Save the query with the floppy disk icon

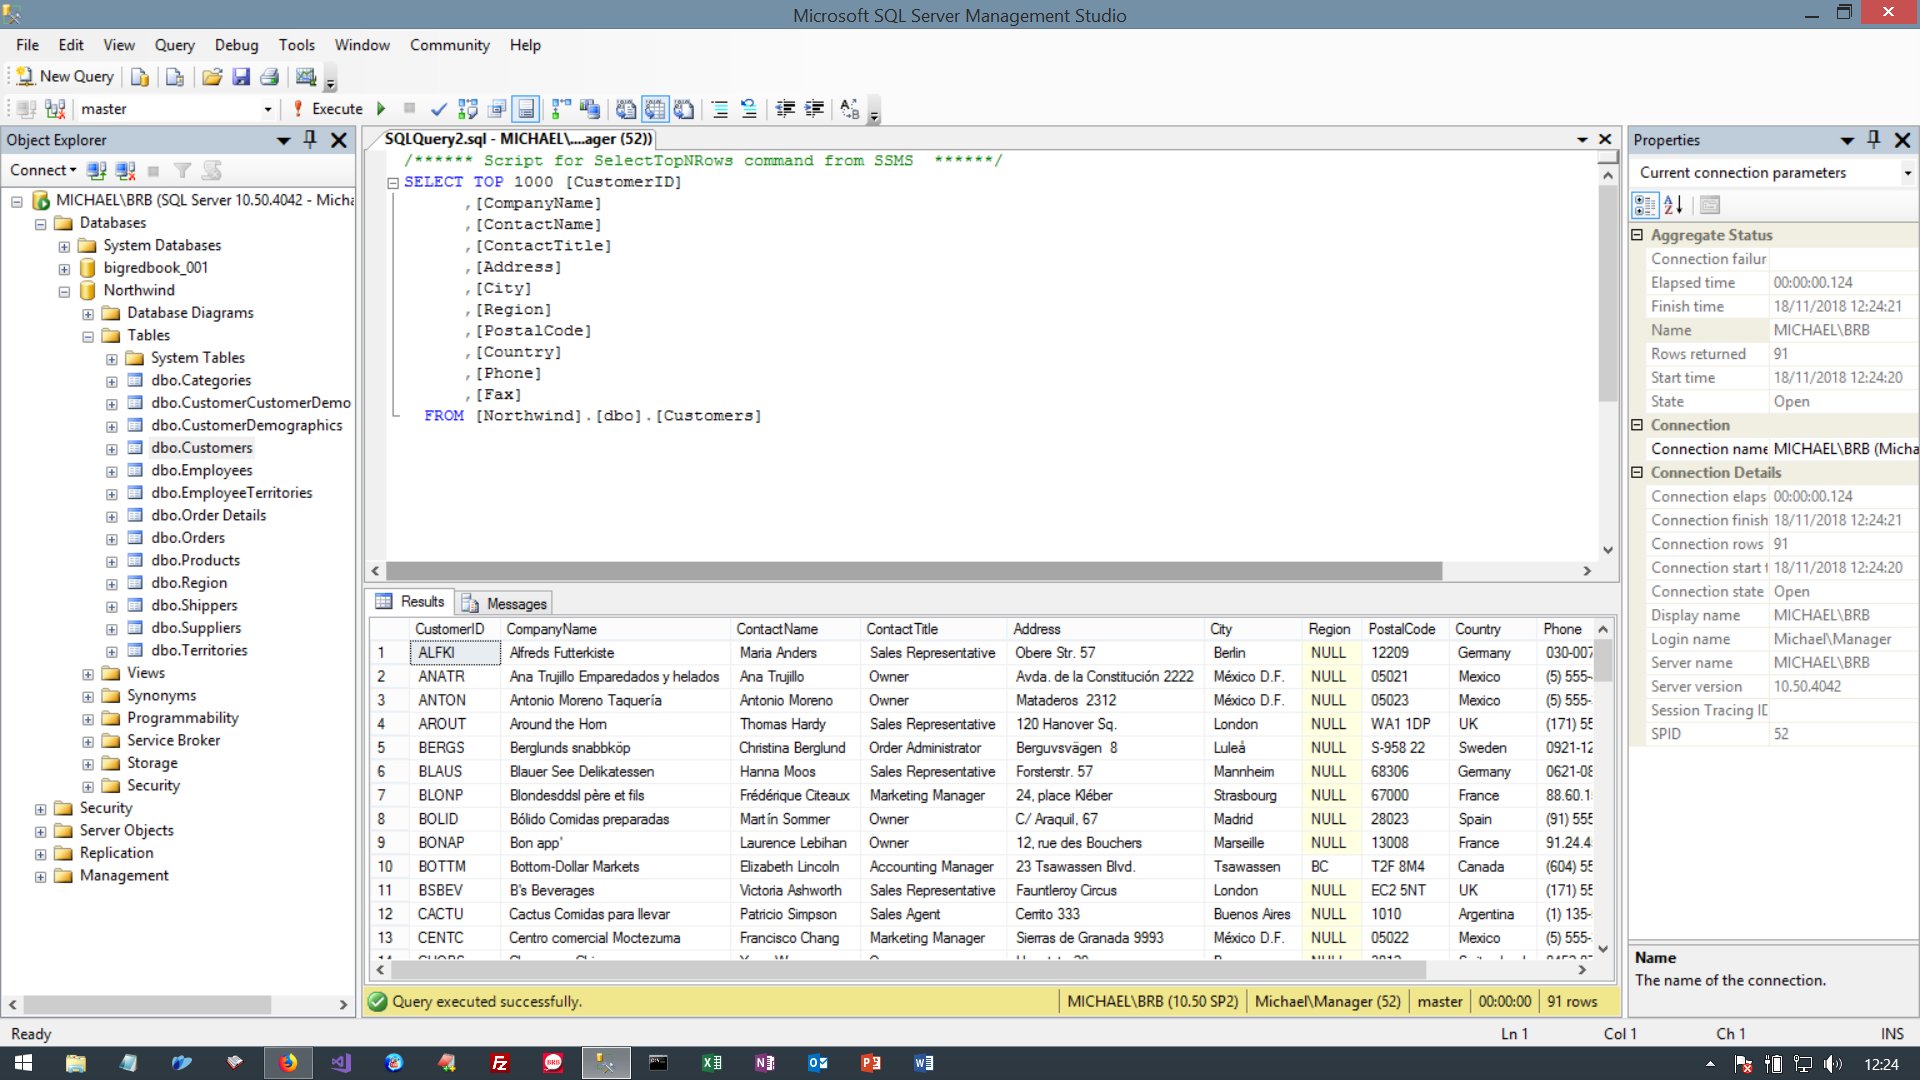click(241, 77)
